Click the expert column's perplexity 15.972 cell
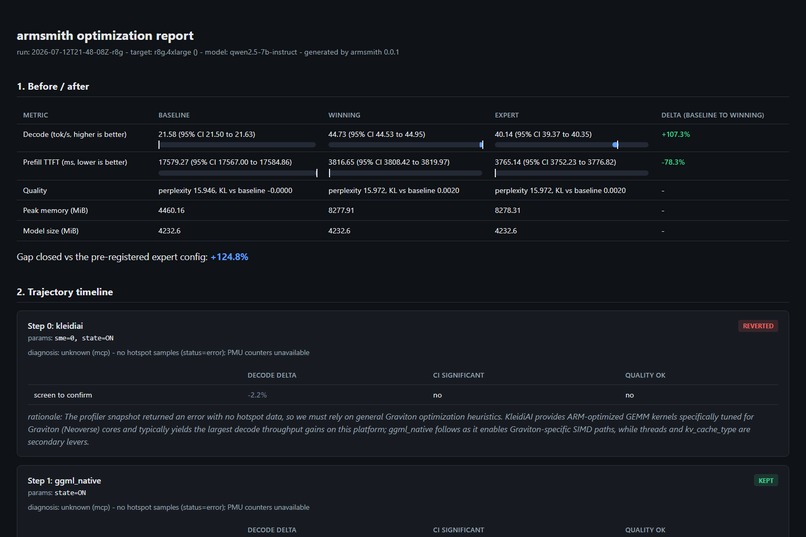This screenshot has width=806, height=537. (x=560, y=190)
